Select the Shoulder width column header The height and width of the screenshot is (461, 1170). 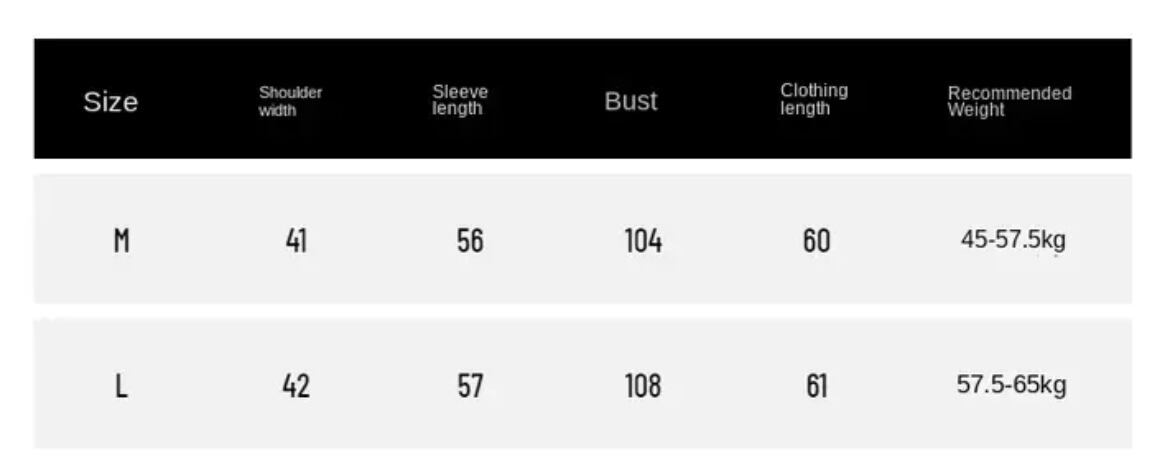(x=290, y=101)
